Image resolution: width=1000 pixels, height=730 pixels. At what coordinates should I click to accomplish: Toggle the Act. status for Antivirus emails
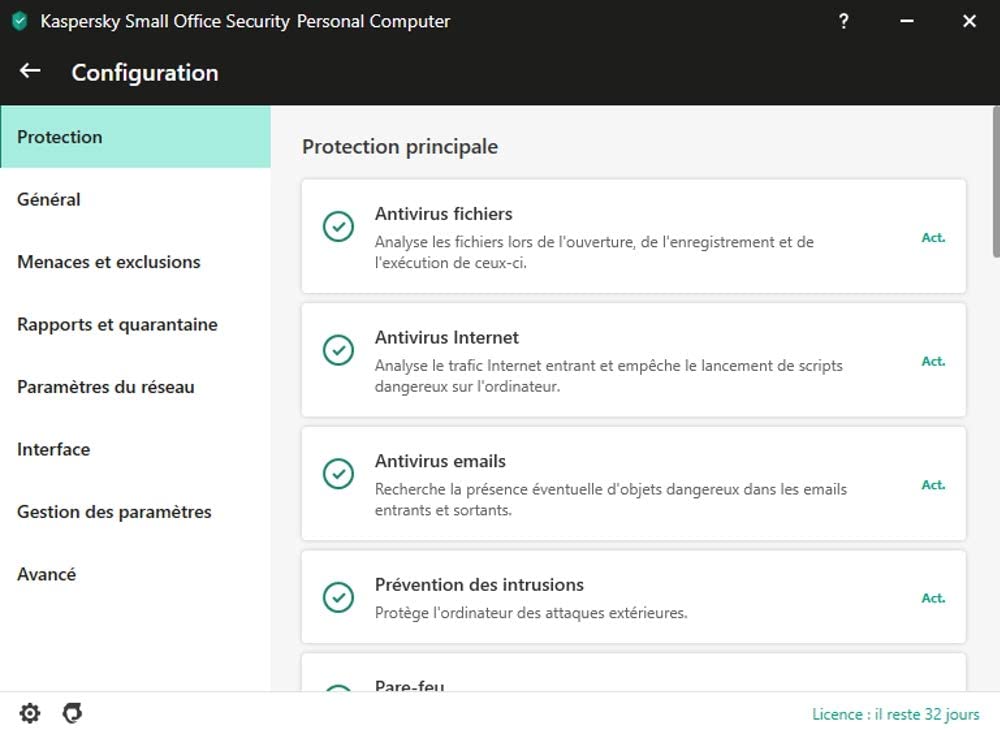(933, 485)
